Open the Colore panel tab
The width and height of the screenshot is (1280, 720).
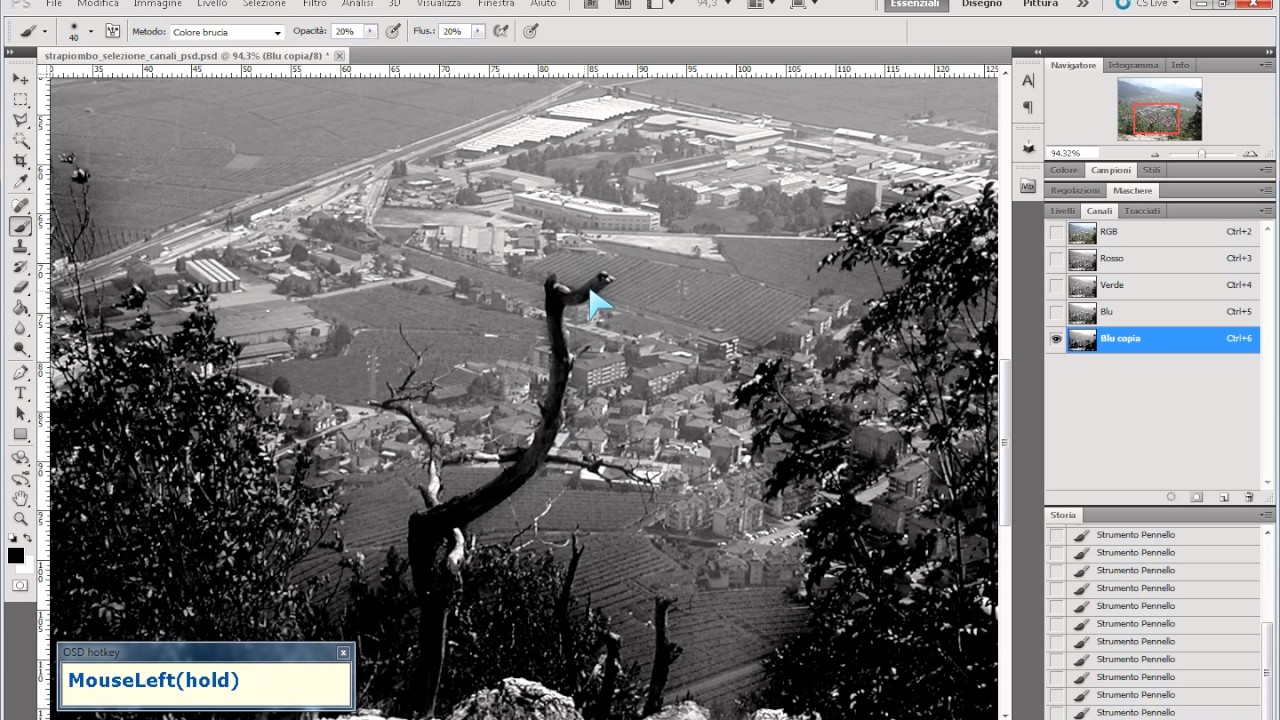pyautogui.click(x=1064, y=170)
